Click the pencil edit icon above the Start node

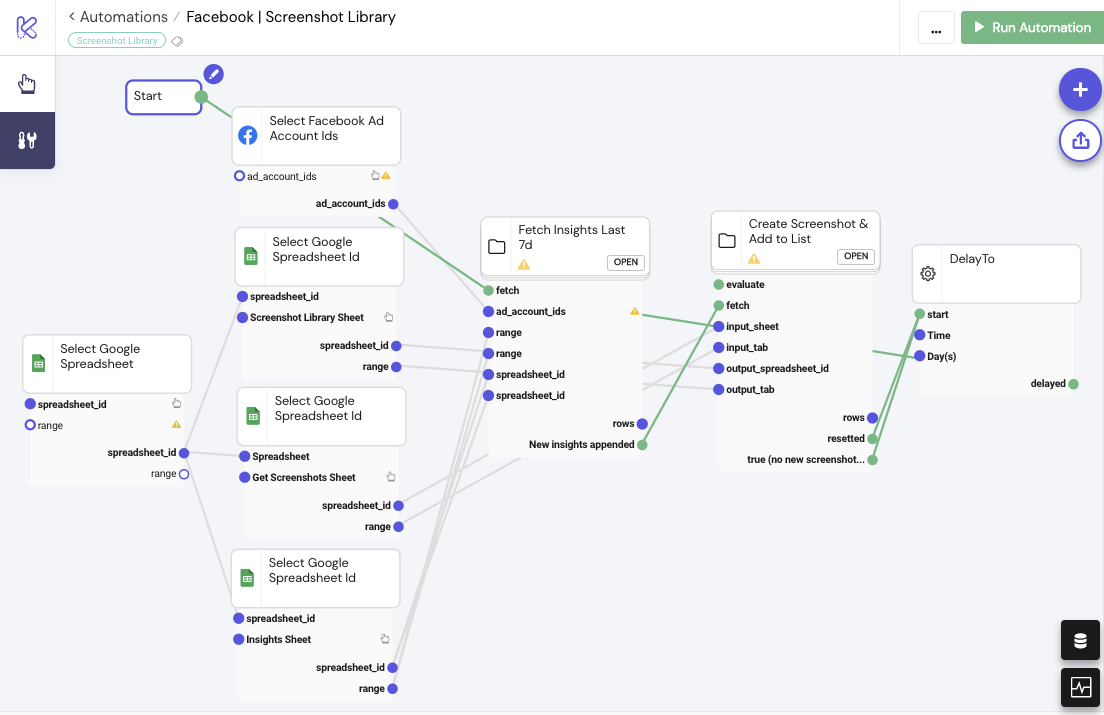click(x=213, y=74)
